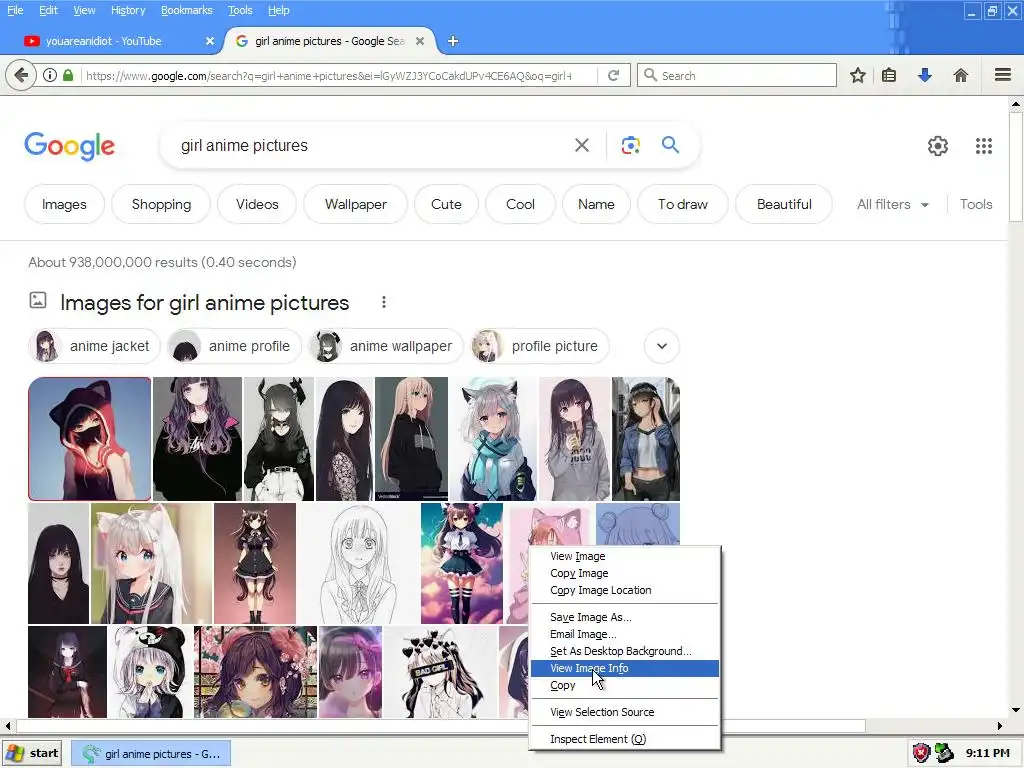Screen dimensions: 1024x768
Task: Bookmark this page with star icon
Action: [x=857, y=75]
